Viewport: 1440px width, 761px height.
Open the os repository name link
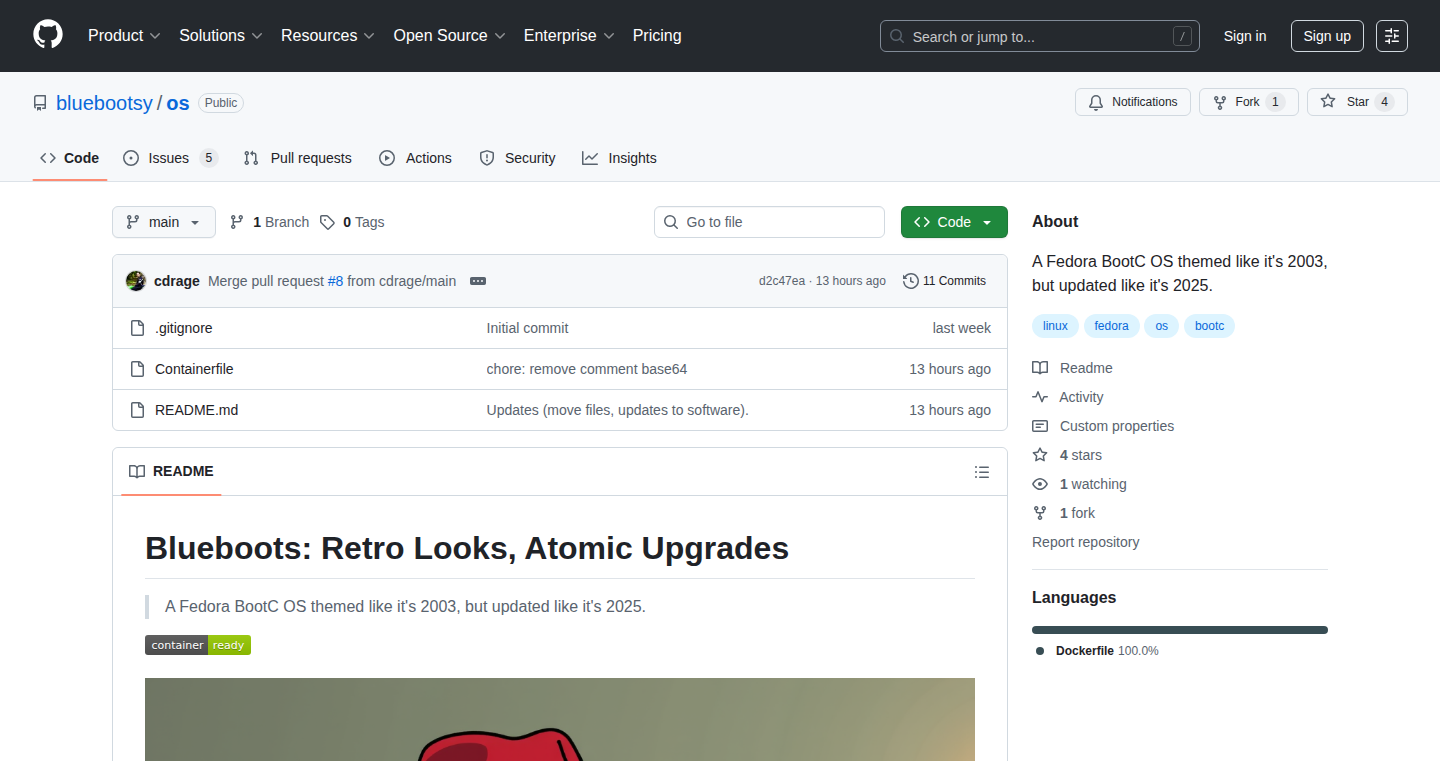pyautogui.click(x=178, y=103)
